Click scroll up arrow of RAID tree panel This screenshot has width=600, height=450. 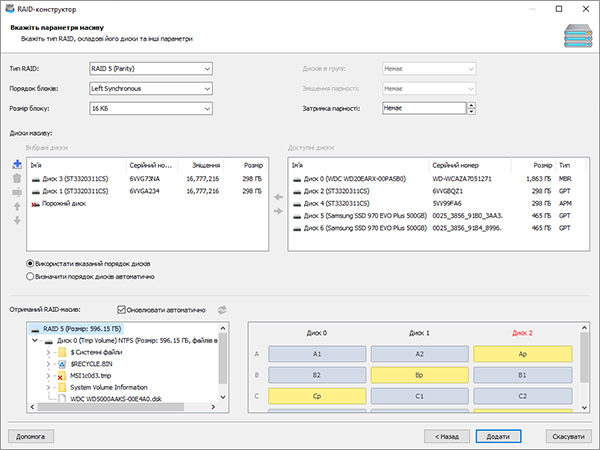click(x=223, y=328)
